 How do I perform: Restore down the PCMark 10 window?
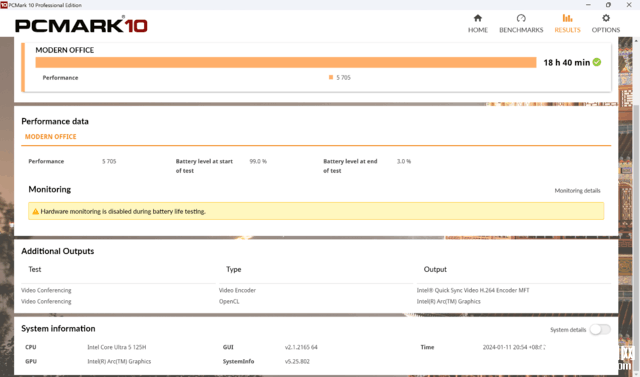608,5
